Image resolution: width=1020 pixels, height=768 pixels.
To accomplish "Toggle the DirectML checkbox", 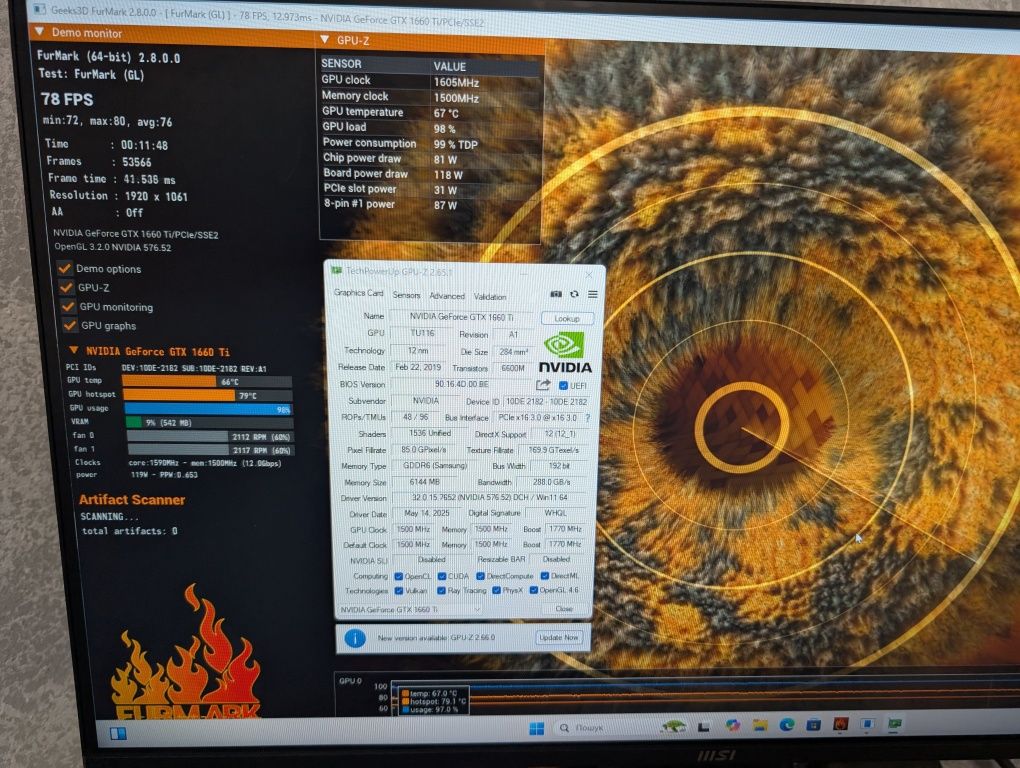I will 545,576.
